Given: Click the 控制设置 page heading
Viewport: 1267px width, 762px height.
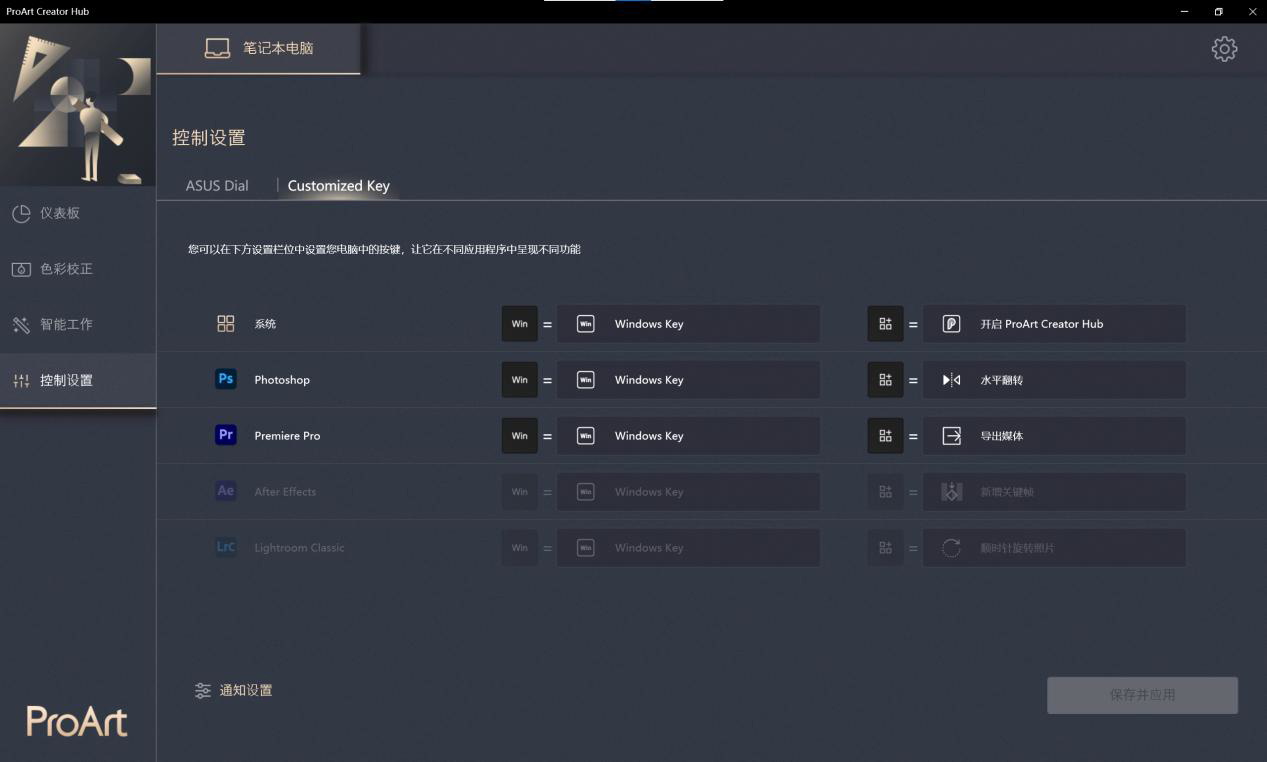Looking at the screenshot, I should (209, 138).
